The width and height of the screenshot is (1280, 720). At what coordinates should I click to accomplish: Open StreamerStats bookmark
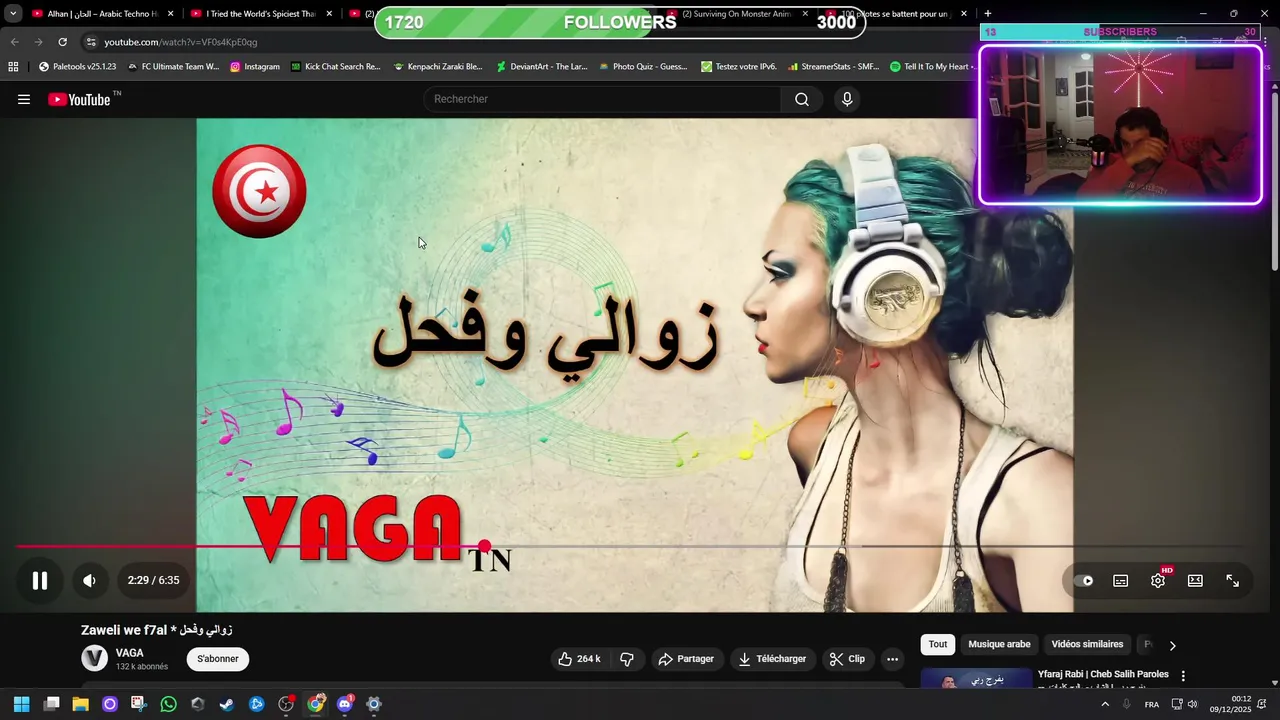click(833, 67)
